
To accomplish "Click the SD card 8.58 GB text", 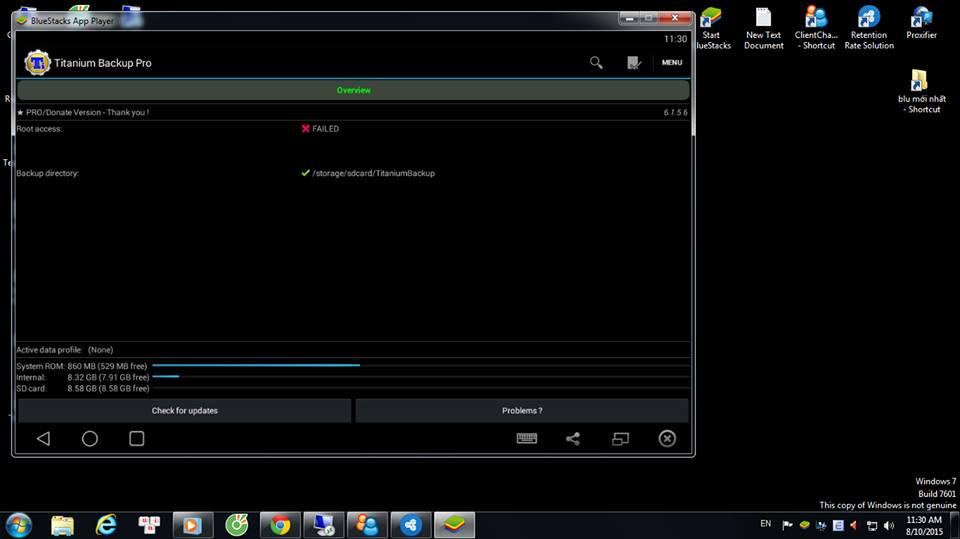I will pos(108,388).
